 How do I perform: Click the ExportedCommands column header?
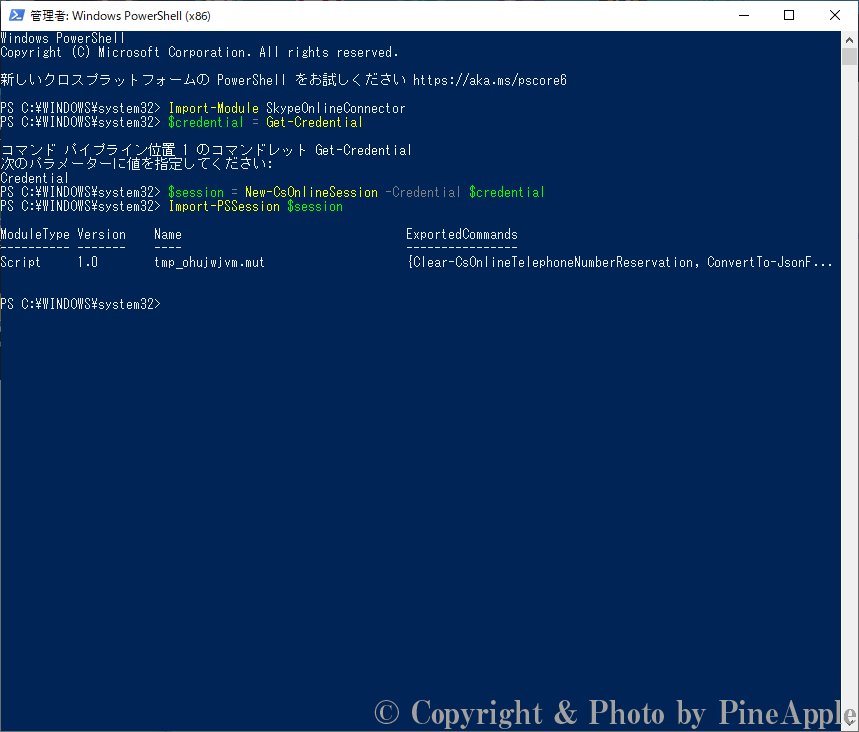[x=461, y=234]
